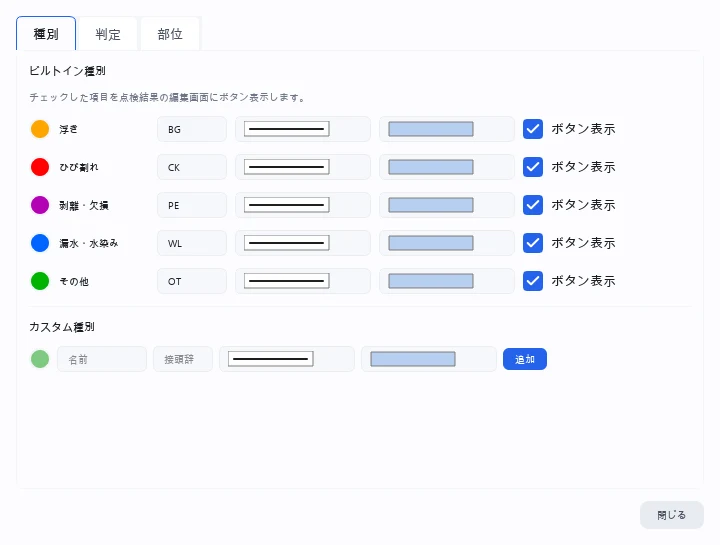Click the WL prefix field
This screenshot has width=720, height=545.
192,243
